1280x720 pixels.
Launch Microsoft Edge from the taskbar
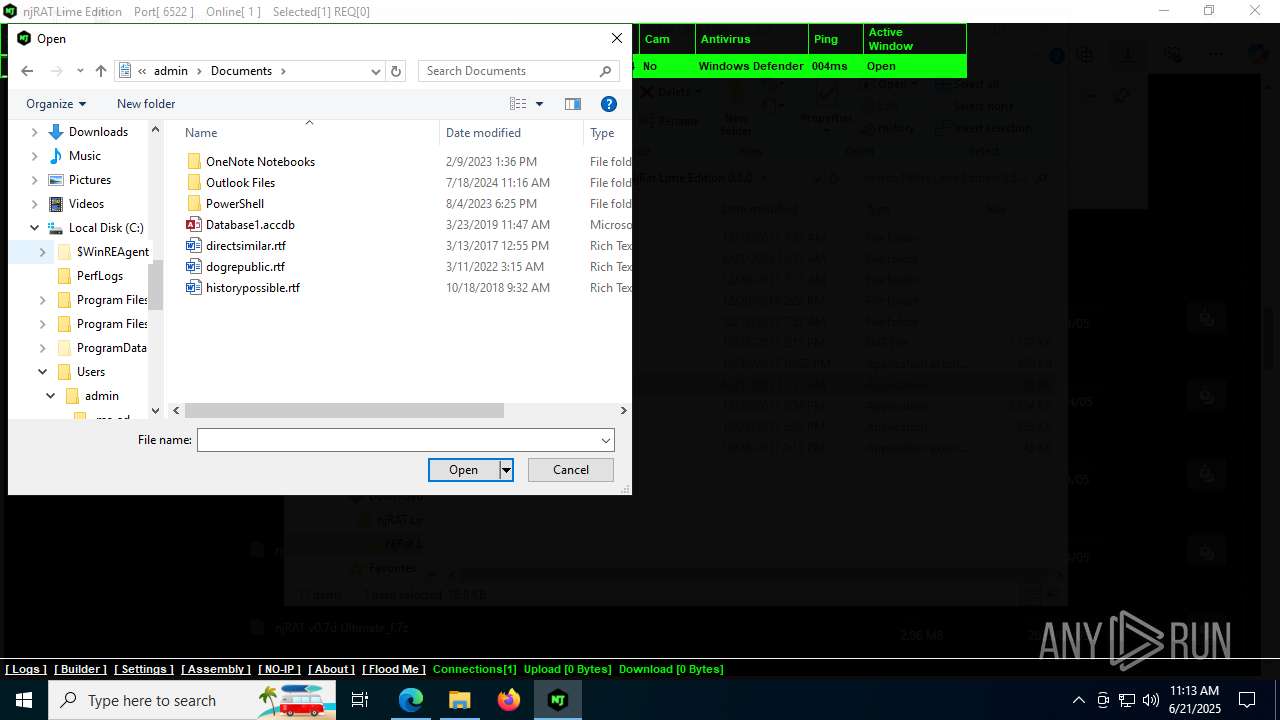click(411, 700)
